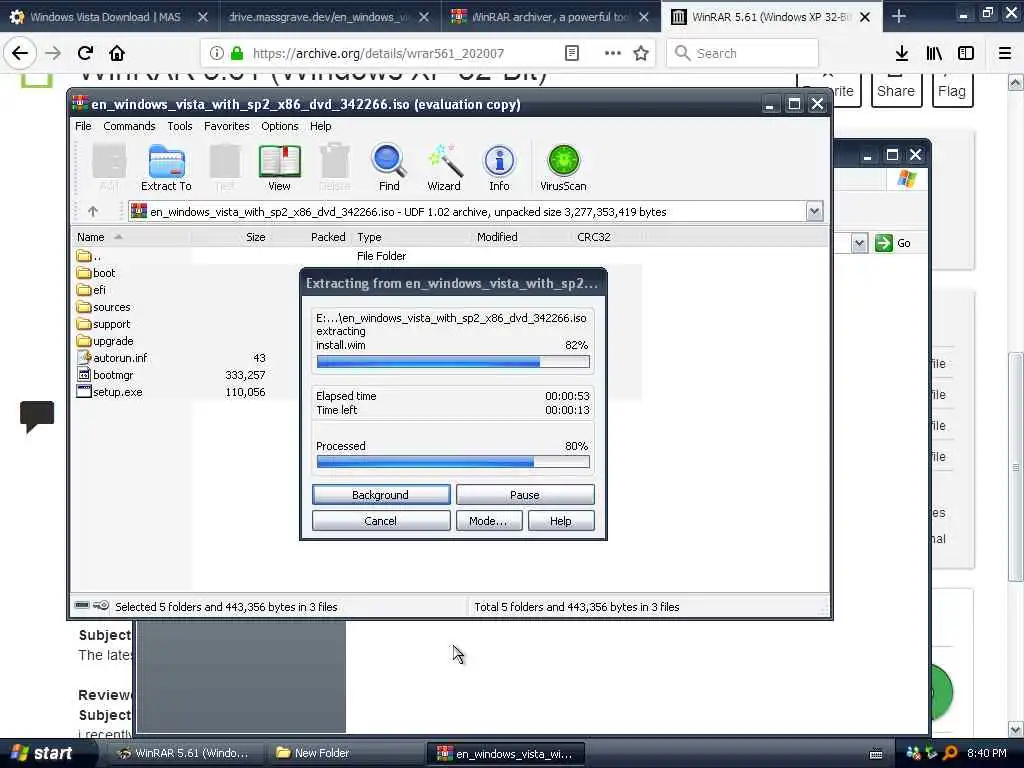Select the autorun.inf file icon
The image size is (1024, 768).
[x=84, y=357]
